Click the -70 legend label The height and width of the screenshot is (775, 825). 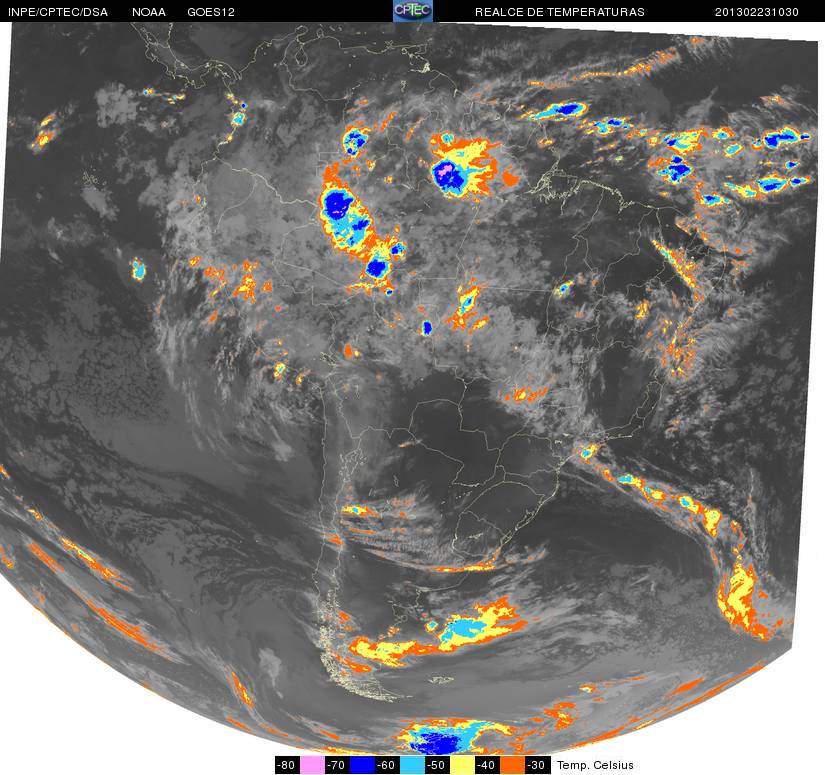(x=337, y=765)
